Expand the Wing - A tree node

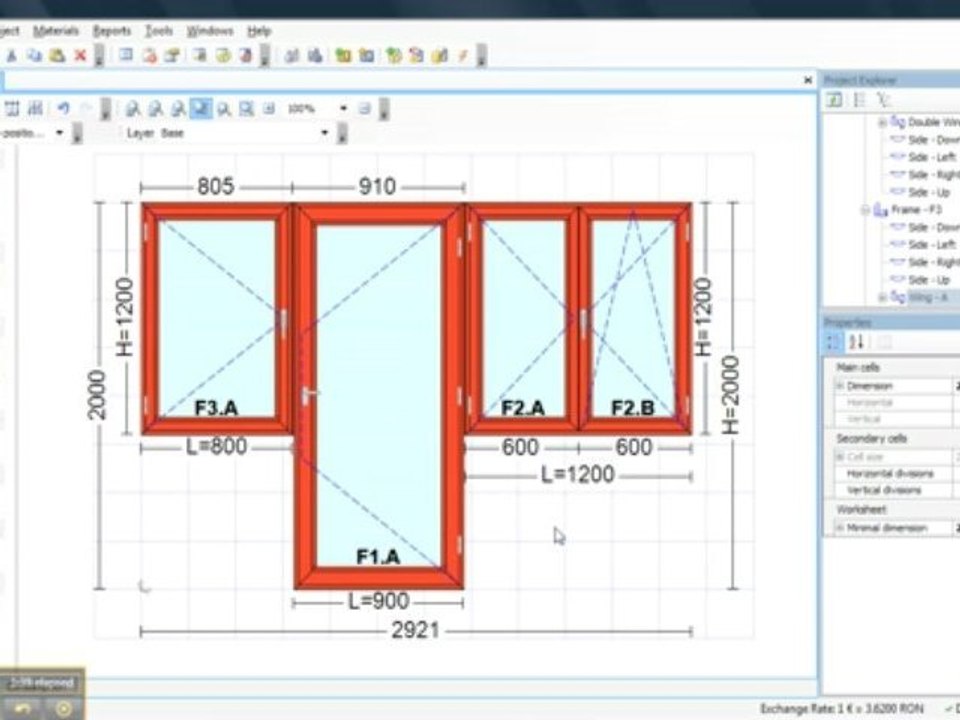pos(882,298)
